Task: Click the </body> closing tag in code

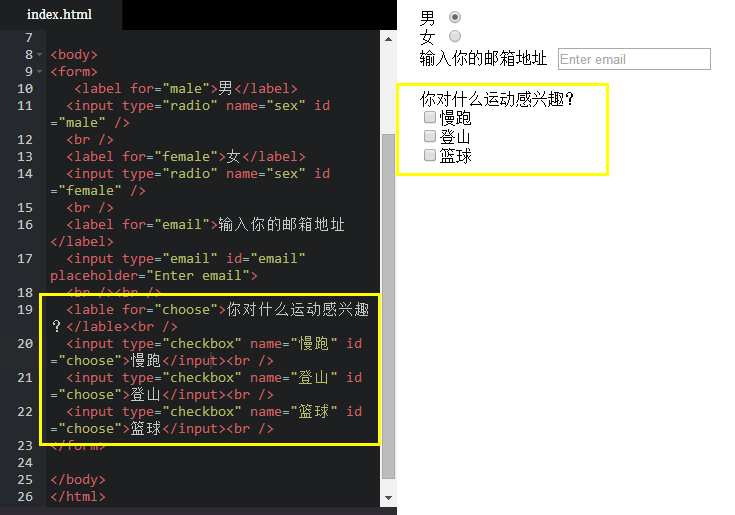Action: tap(78, 480)
